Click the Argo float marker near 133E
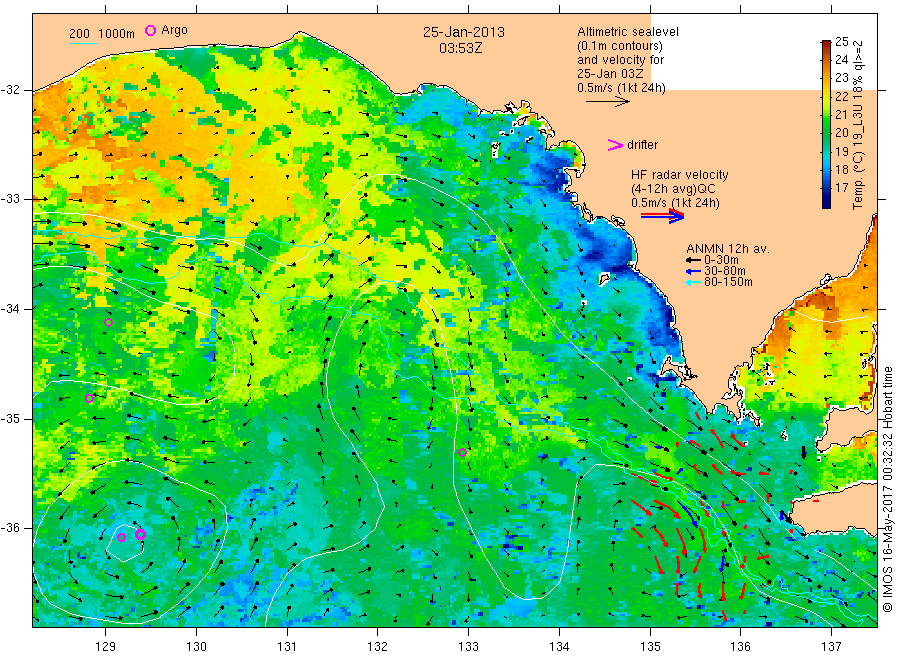Viewport: 900px width, 660px height. [x=463, y=452]
